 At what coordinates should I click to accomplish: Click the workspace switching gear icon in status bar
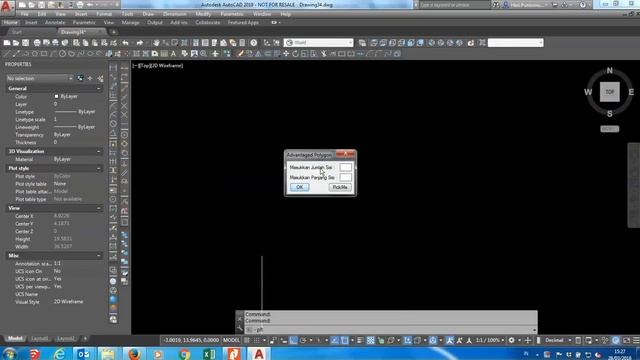[511, 340]
